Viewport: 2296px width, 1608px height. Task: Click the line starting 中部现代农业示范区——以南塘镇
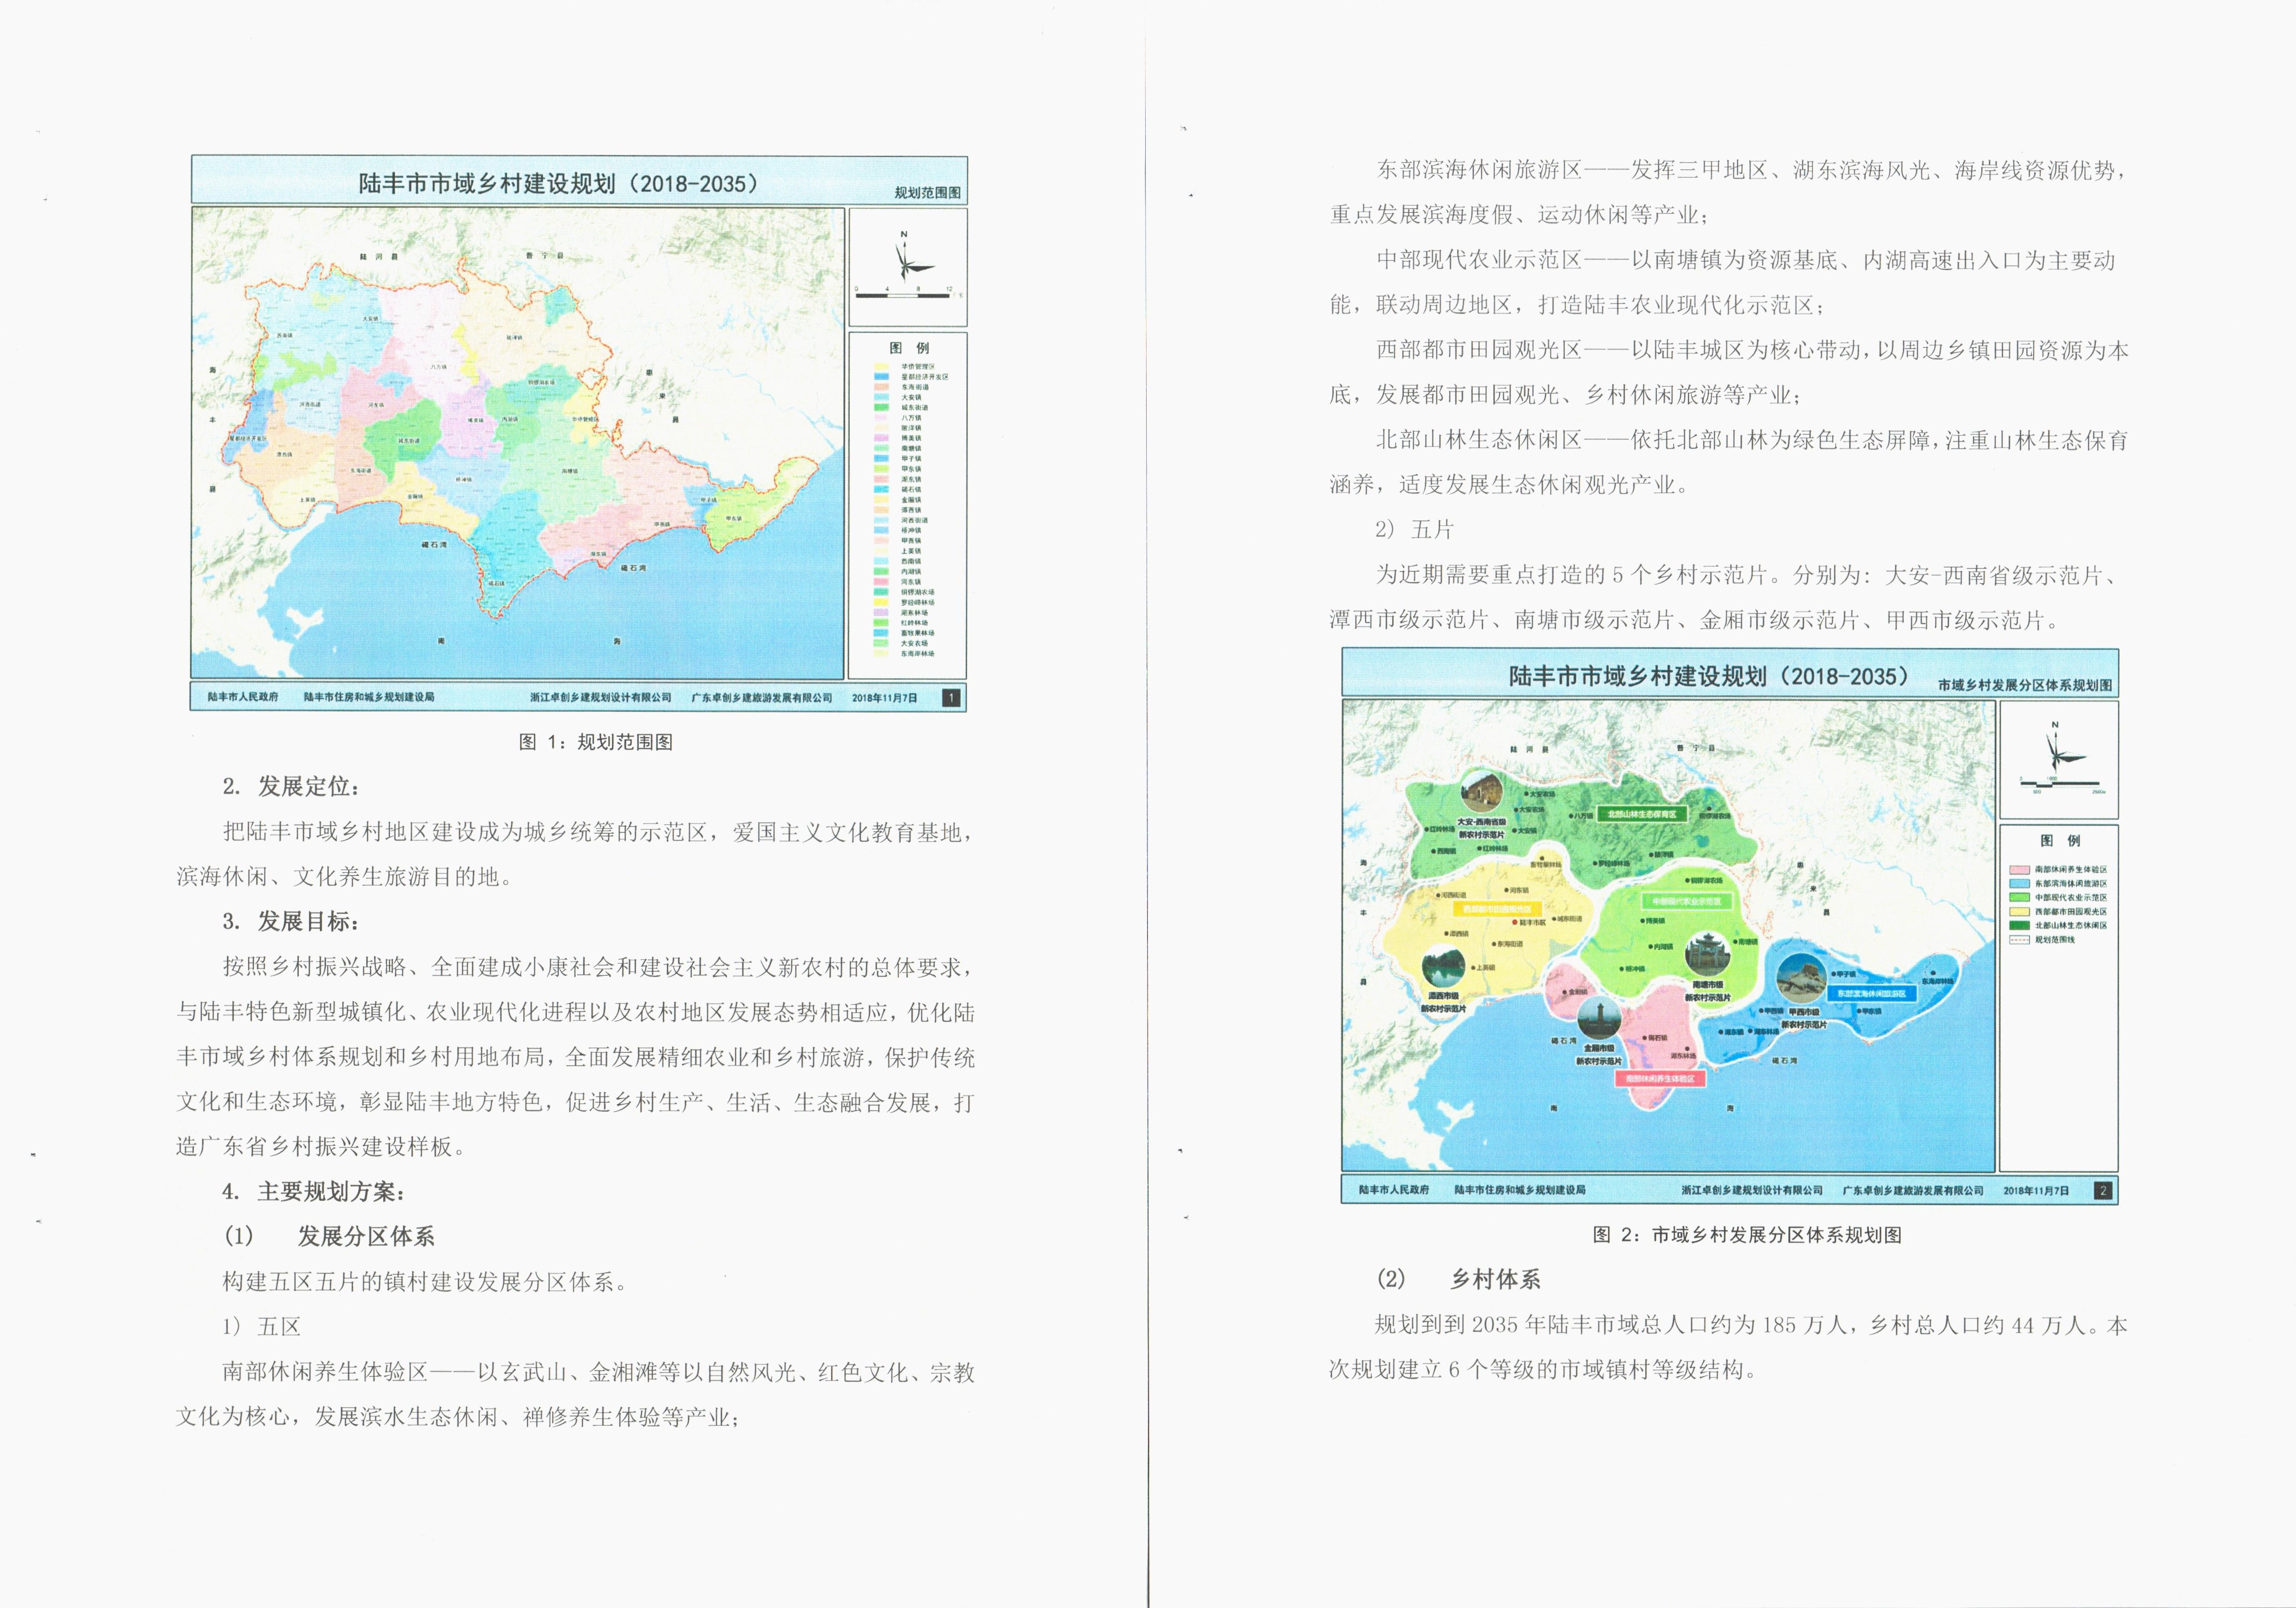coord(1746,260)
